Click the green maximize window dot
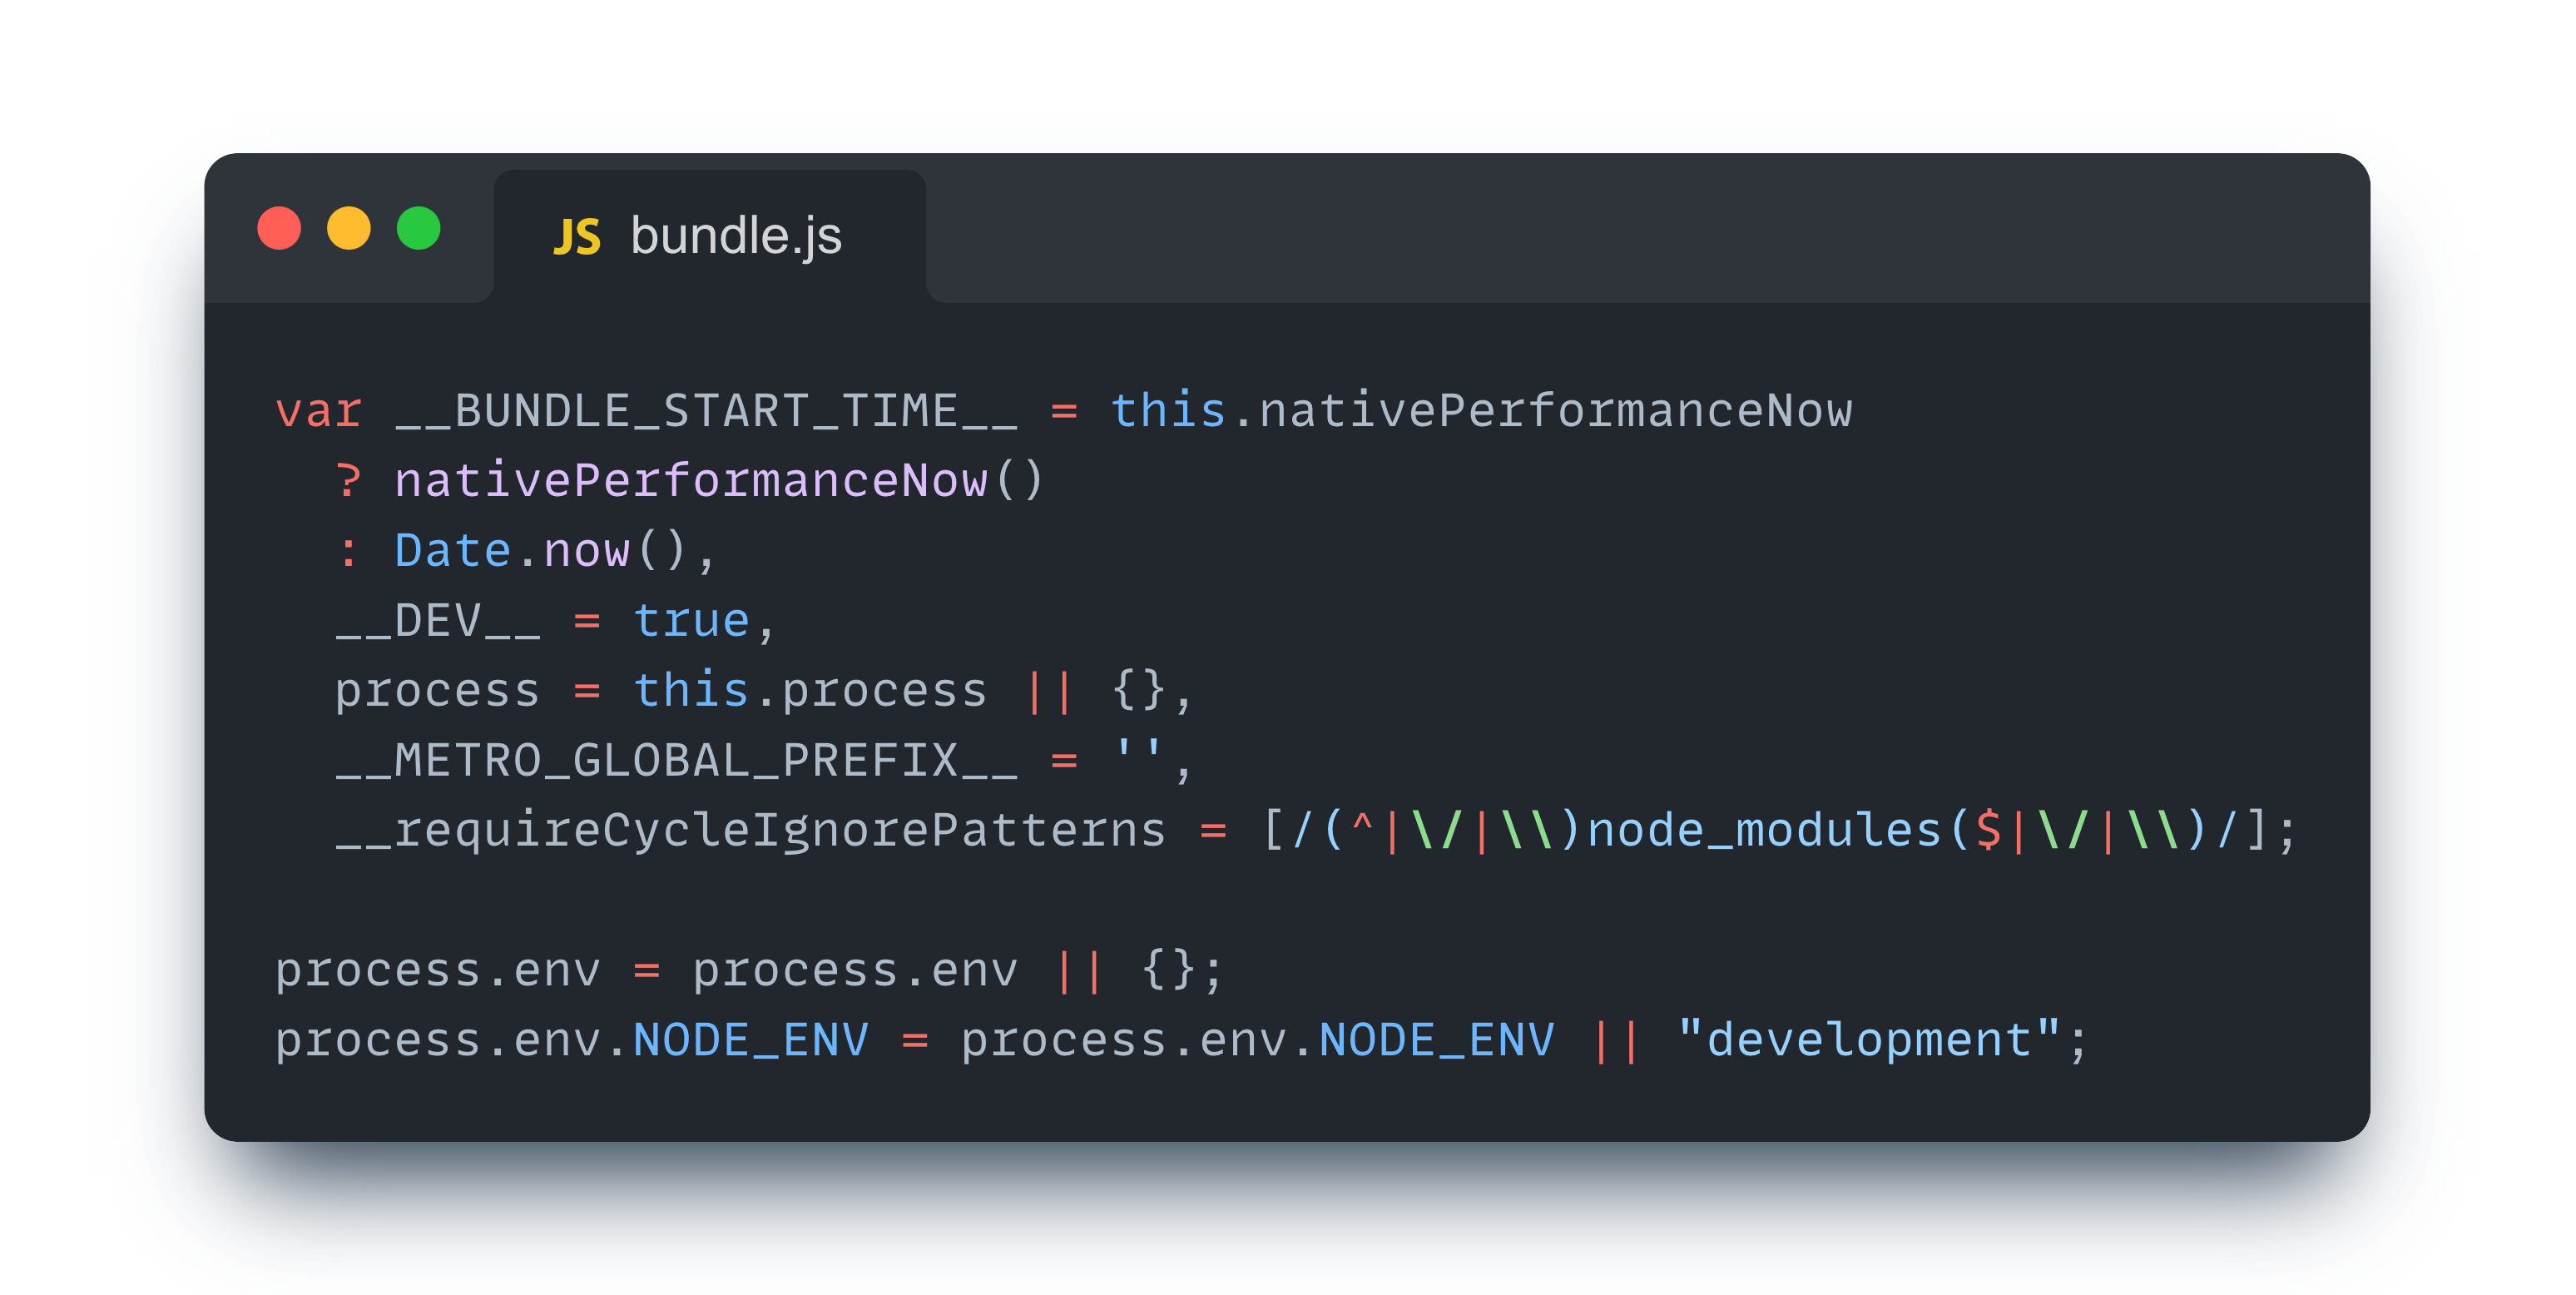Image resolution: width=2576 pixels, height=1295 pixels. (419, 228)
